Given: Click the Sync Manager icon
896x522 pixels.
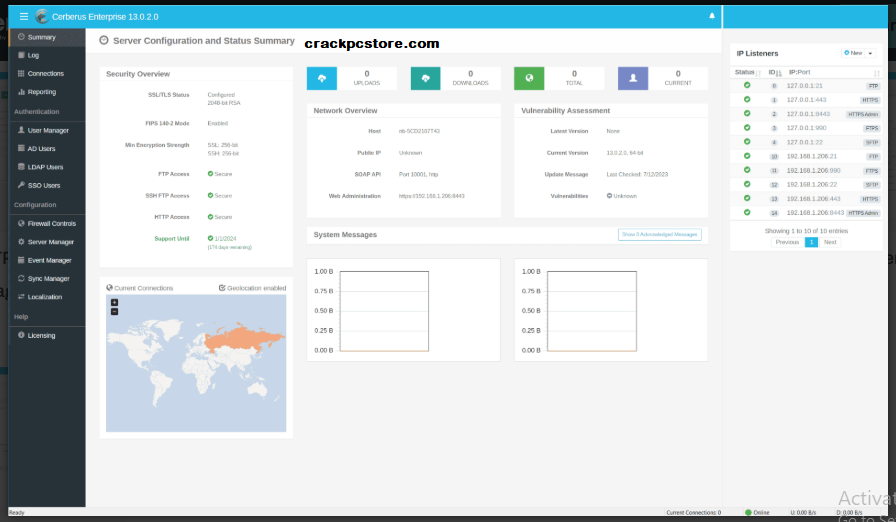Looking at the screenshot, I should tap(21, 278).
